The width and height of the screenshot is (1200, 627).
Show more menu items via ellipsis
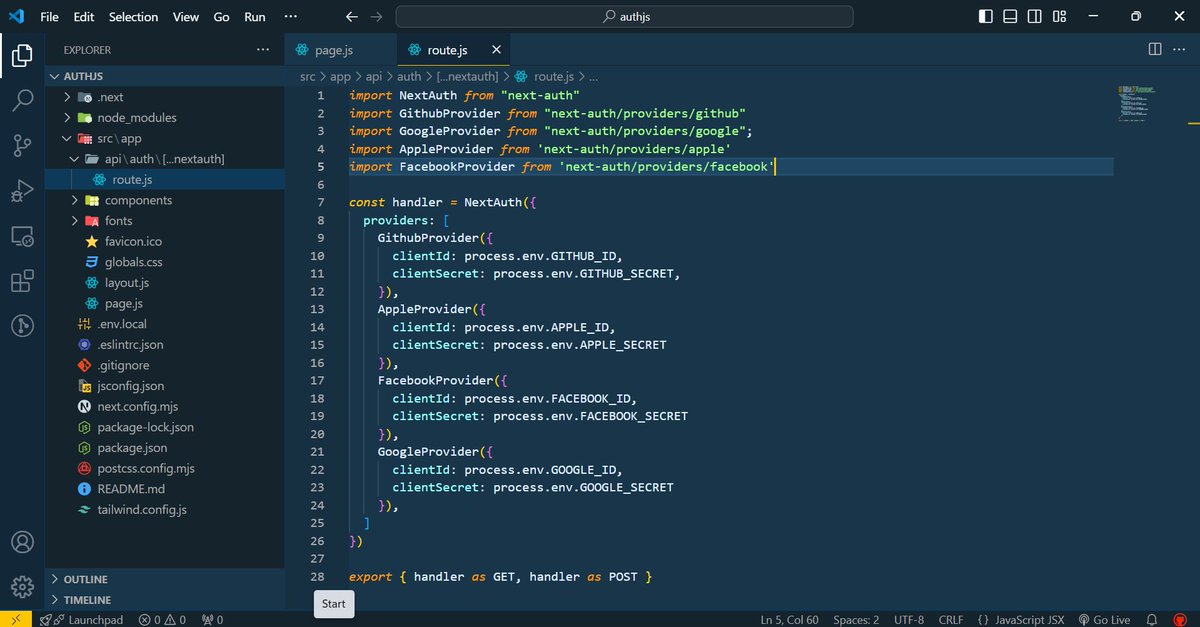(291, 16)
